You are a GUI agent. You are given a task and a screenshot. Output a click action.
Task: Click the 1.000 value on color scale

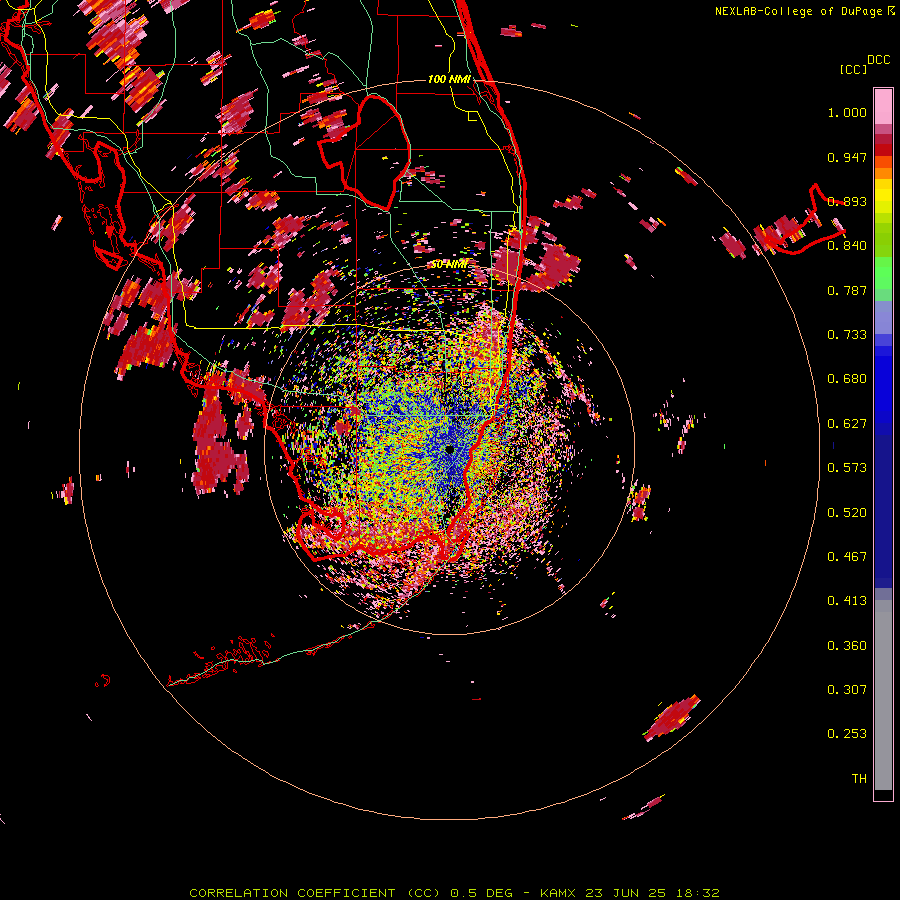point(847,112)
